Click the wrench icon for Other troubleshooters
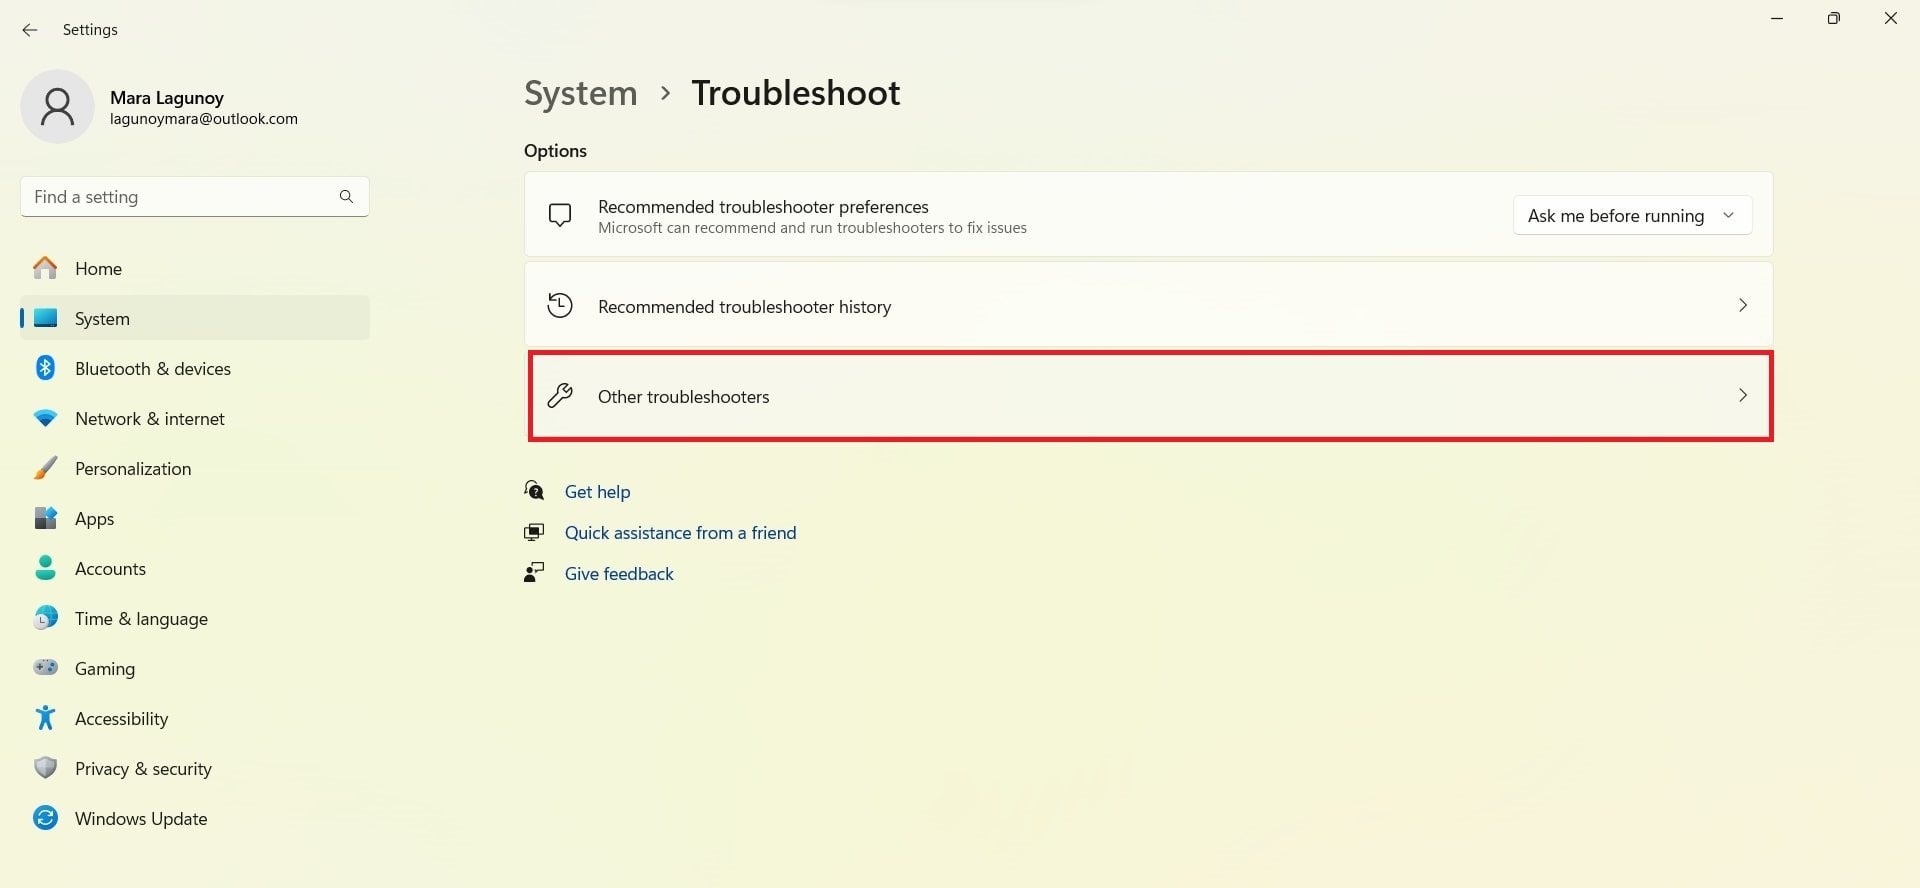The width and height of the screenshot is (1920, 888). point(560,396)
